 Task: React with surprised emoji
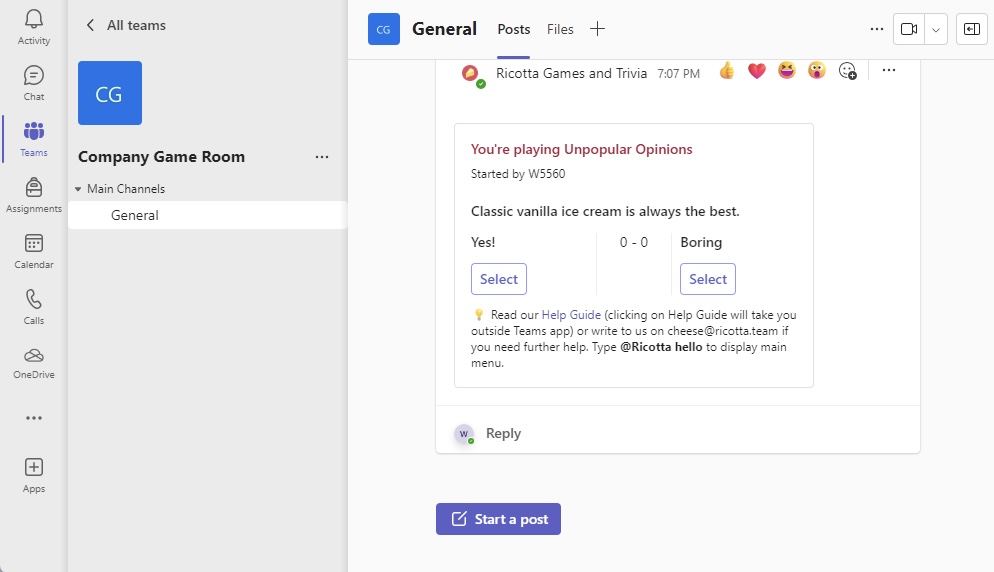pyautogui.click(x=816, y=70)
